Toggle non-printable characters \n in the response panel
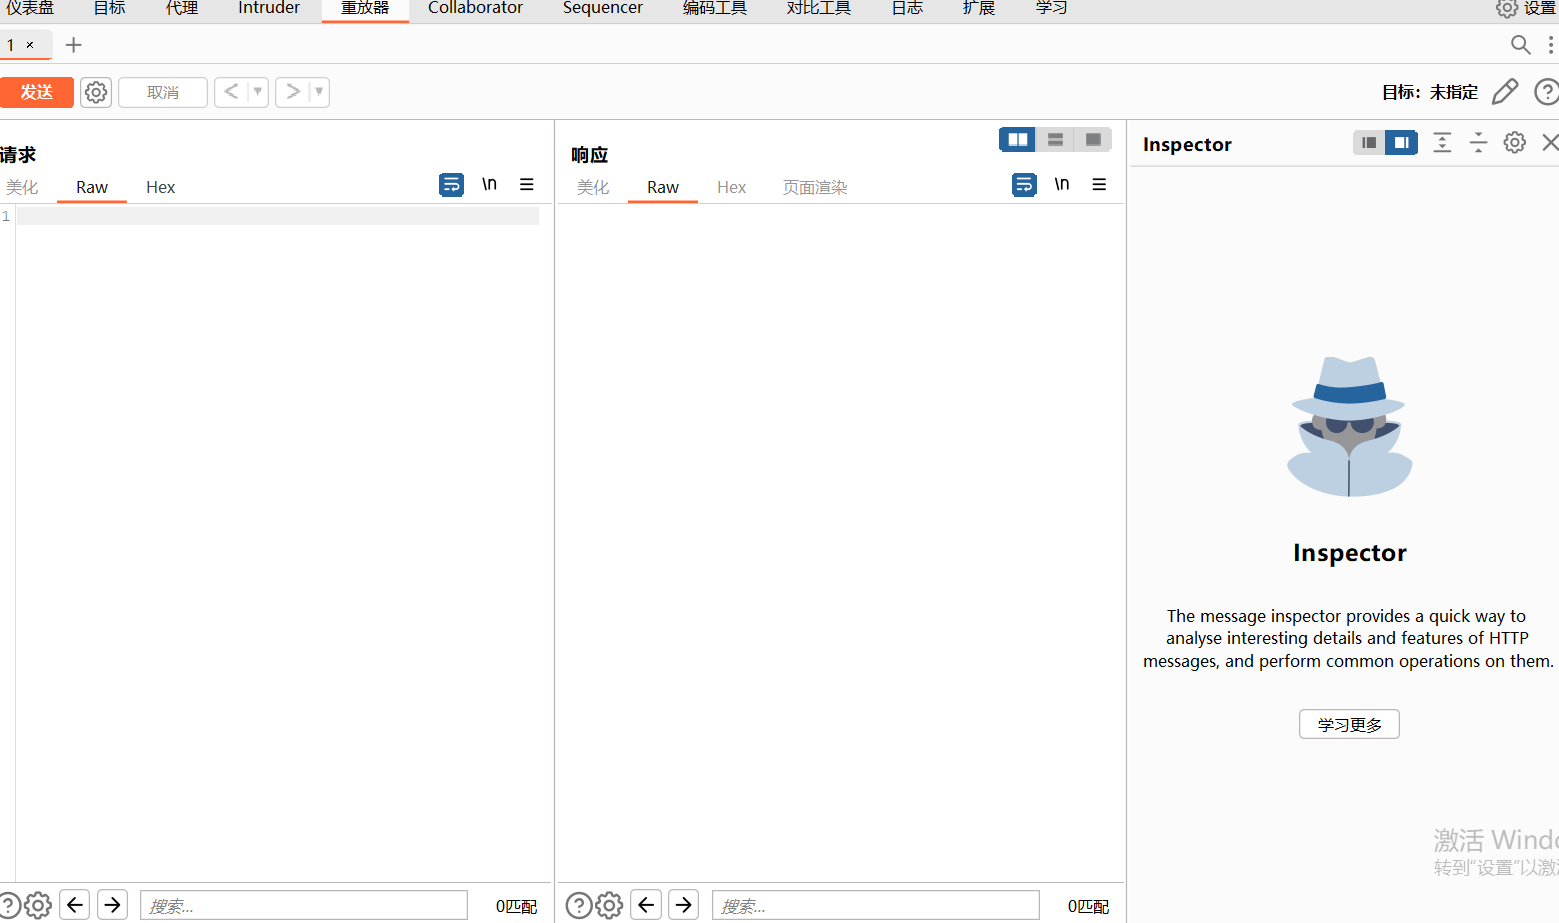The image size is (1559, 923). pos(1062,184)
